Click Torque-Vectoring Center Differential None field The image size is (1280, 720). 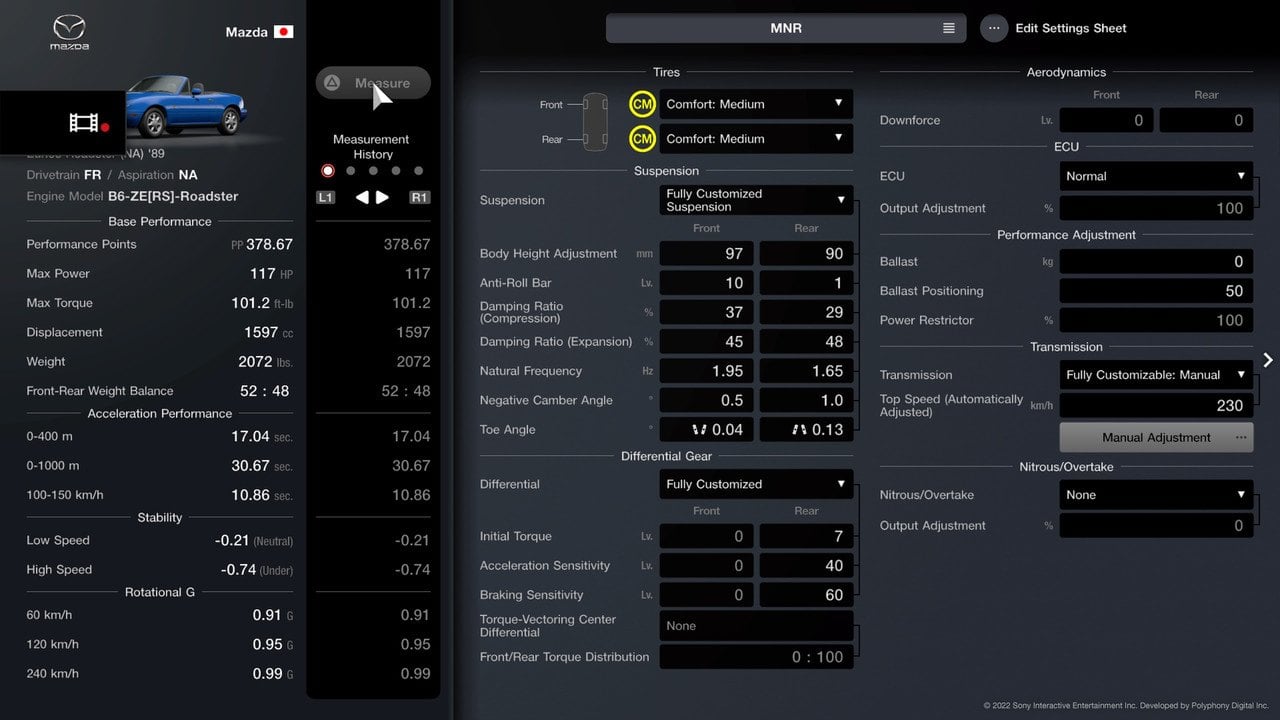[757, 626]
